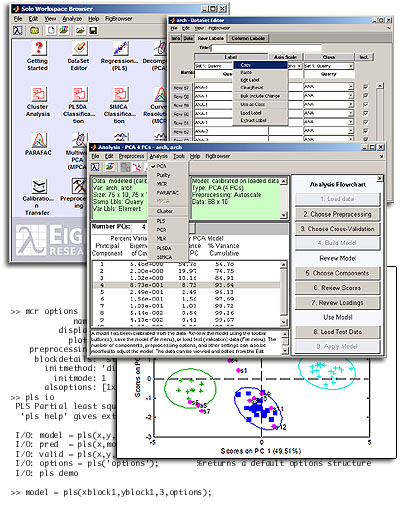Open Label 'Set 1: Quarry' dropdown
This screenshot has height=507, width=405.
point(213,66)
